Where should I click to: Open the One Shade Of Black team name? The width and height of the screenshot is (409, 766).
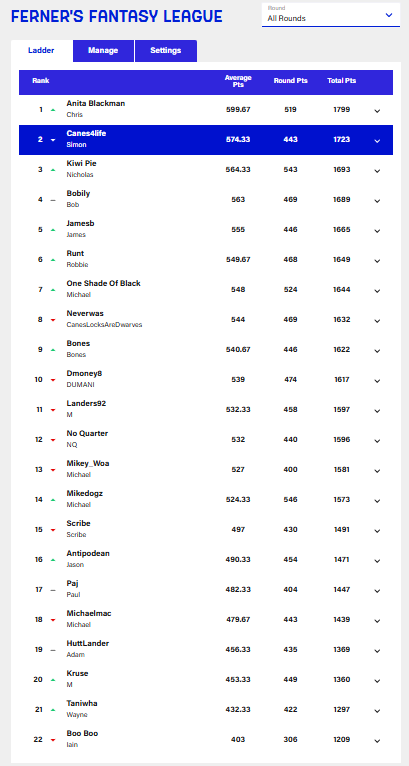point(104,283)
